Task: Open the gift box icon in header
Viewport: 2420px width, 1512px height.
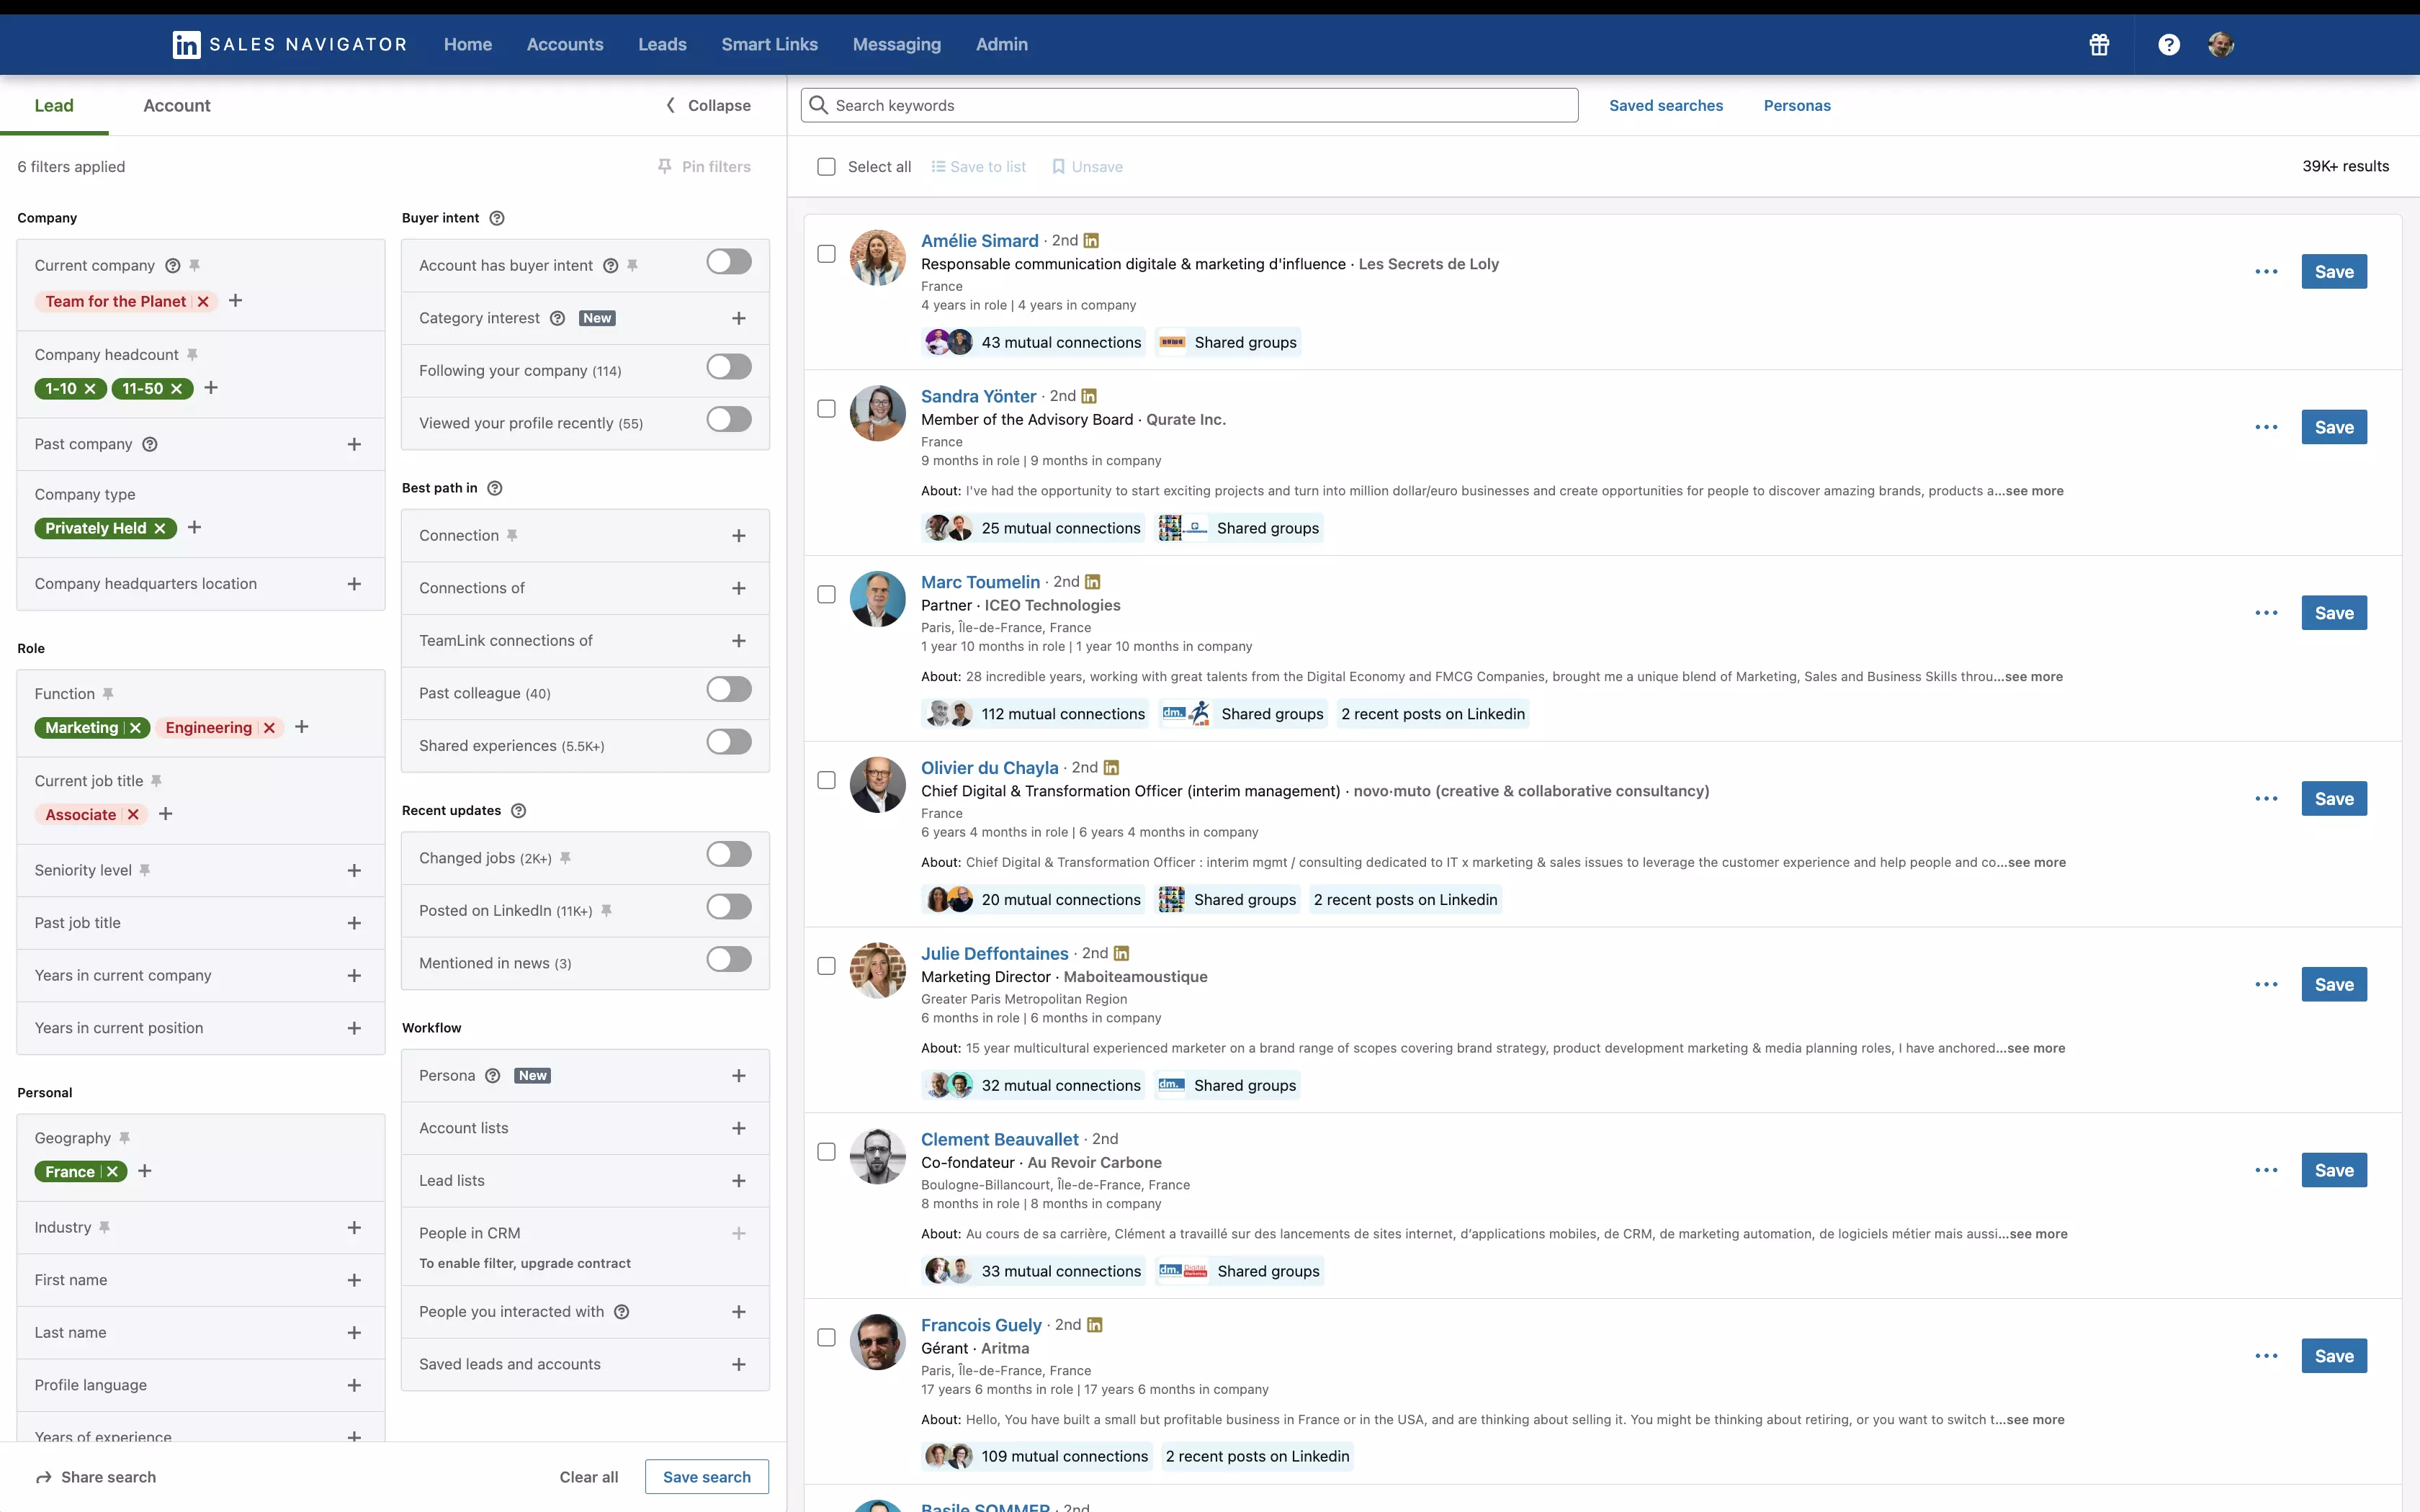Action: coord(2099,44)
